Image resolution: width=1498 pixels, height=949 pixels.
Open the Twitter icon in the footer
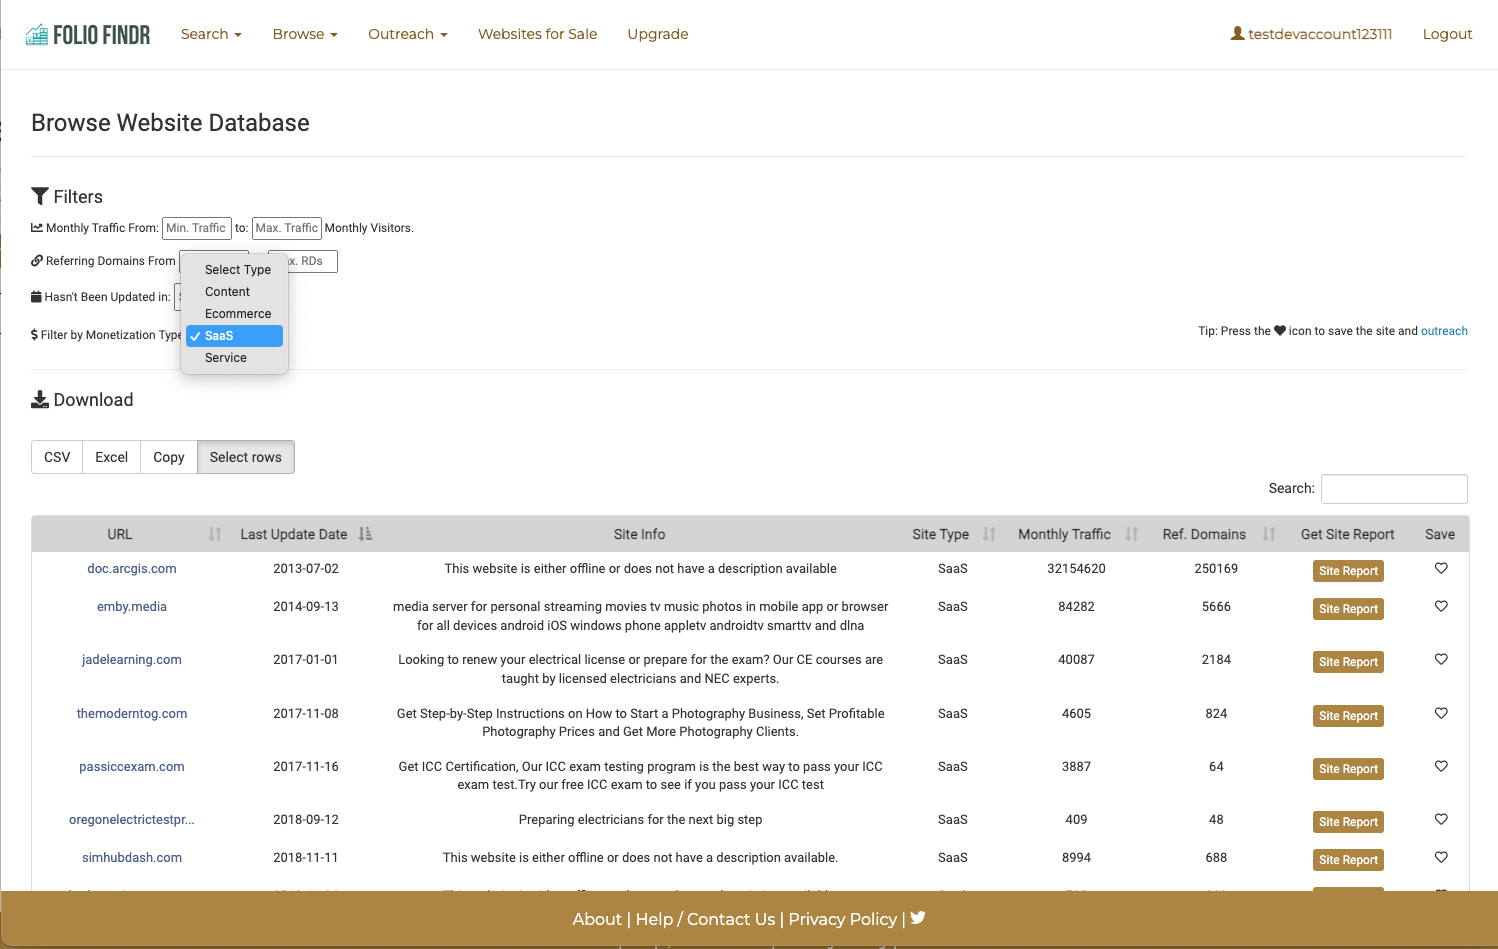918,918
